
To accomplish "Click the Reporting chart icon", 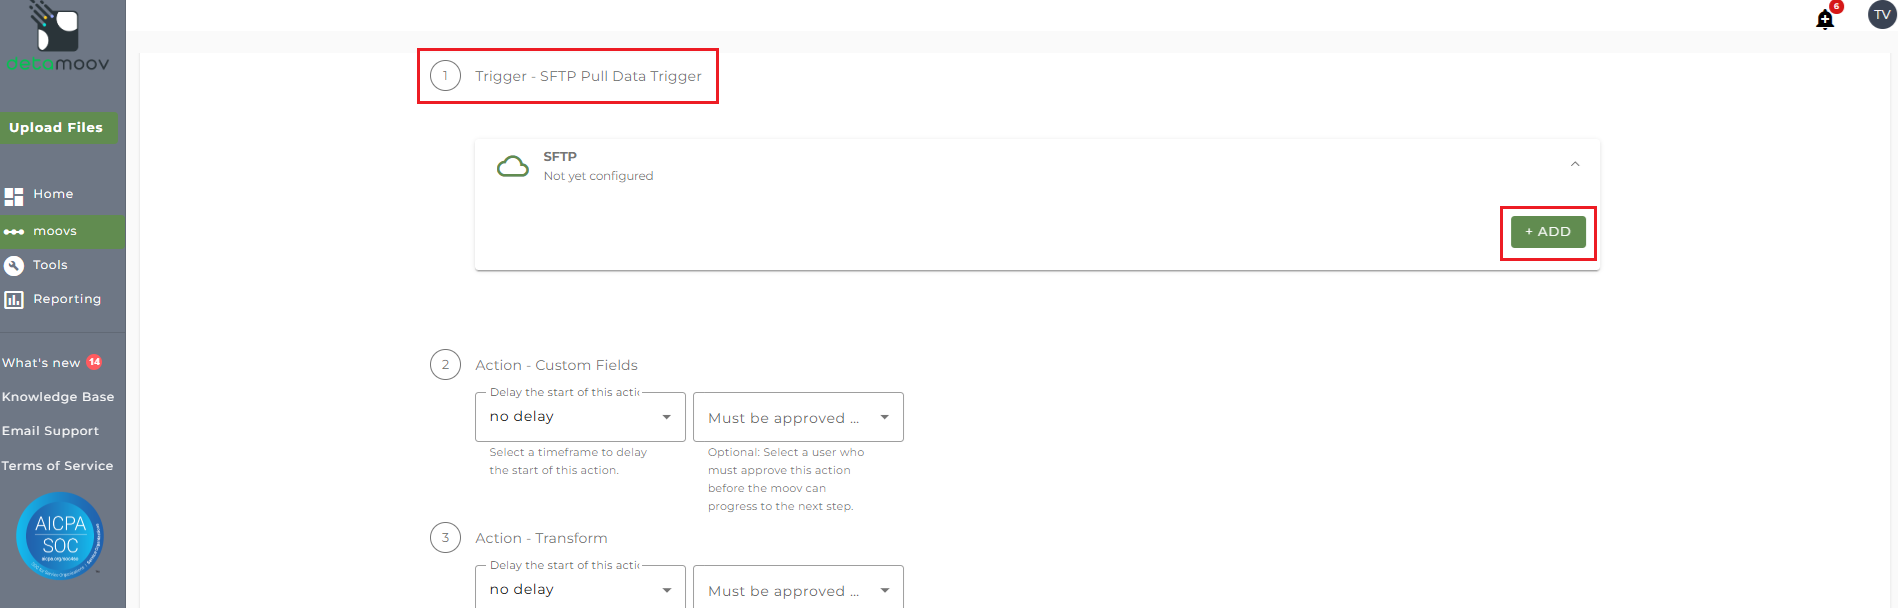I will point(14,300).
